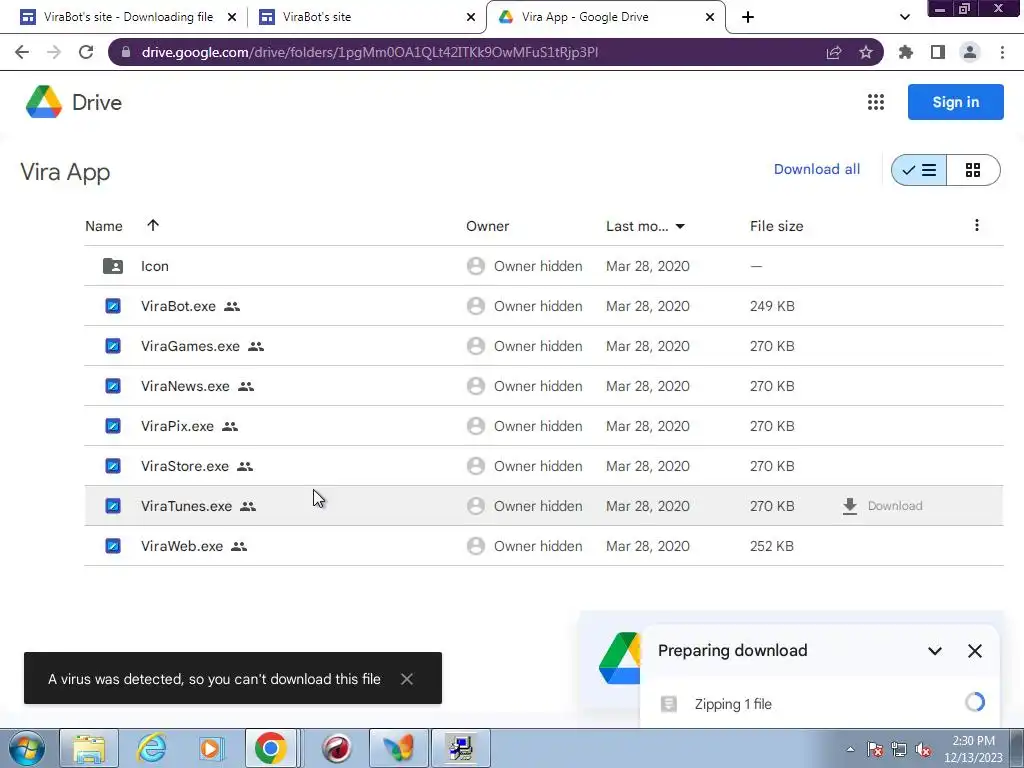Close the Preparing download panel
Image resolution: width=1024 pixels, height=768 pixels.
coord(974,650)
